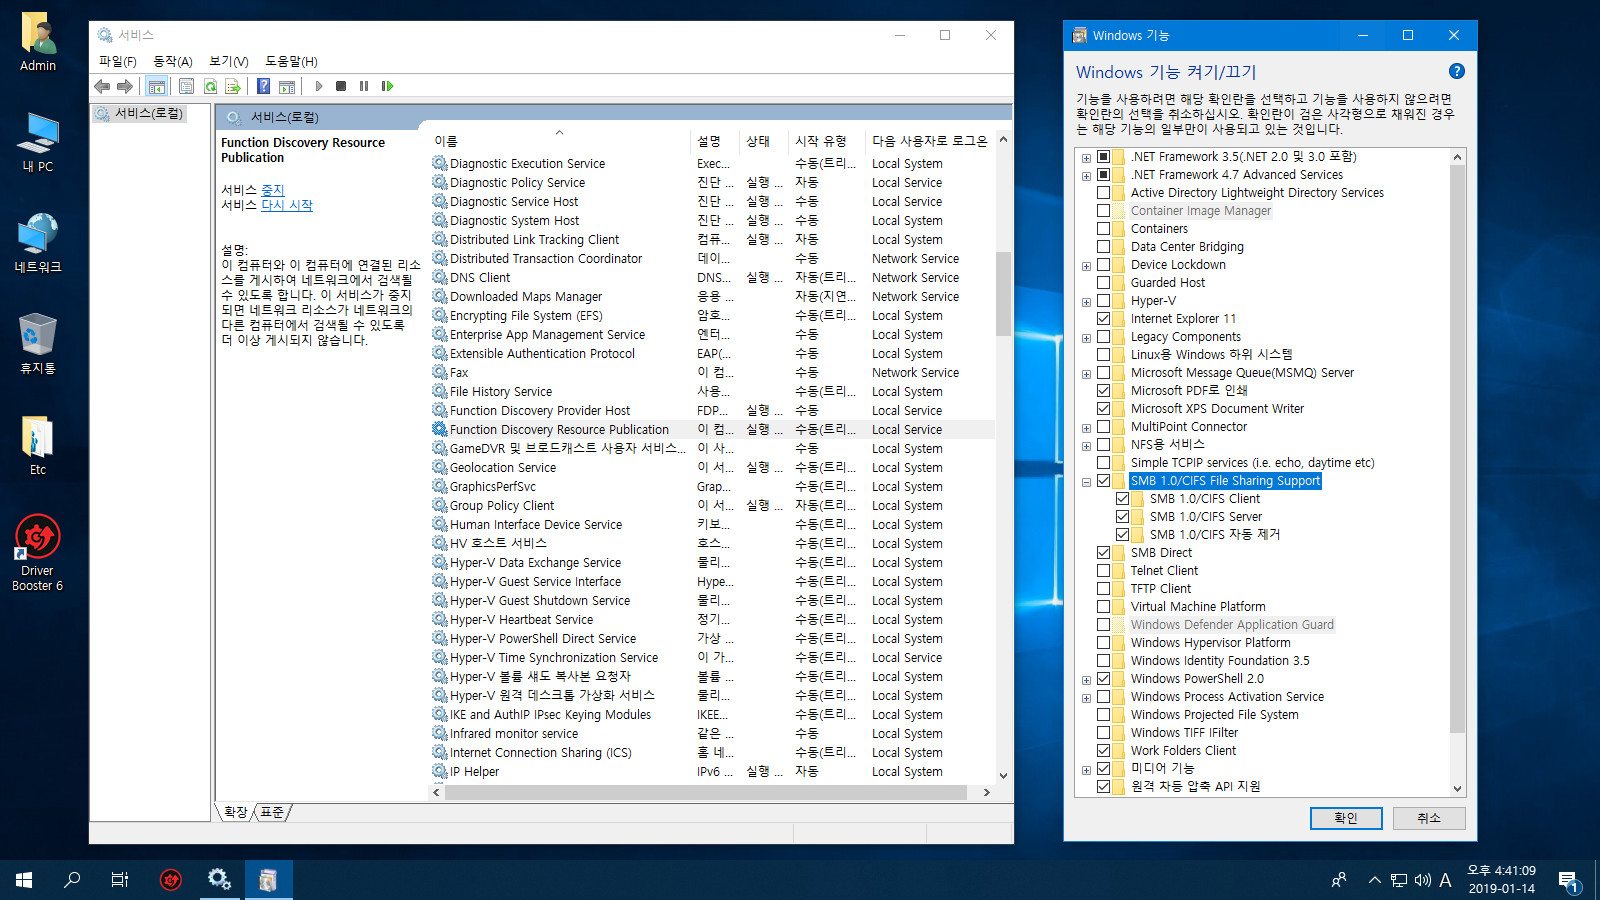Toggle the Show/Hide Action Pane icon

(x=287, y=86)
